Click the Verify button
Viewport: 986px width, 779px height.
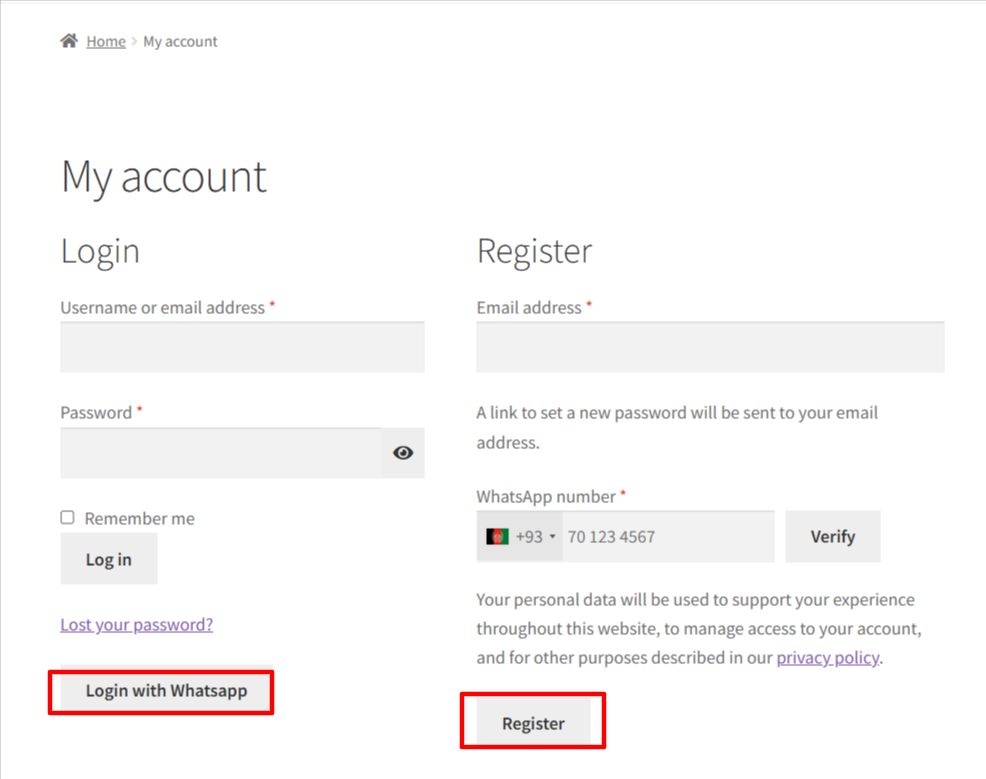[832, 536]
